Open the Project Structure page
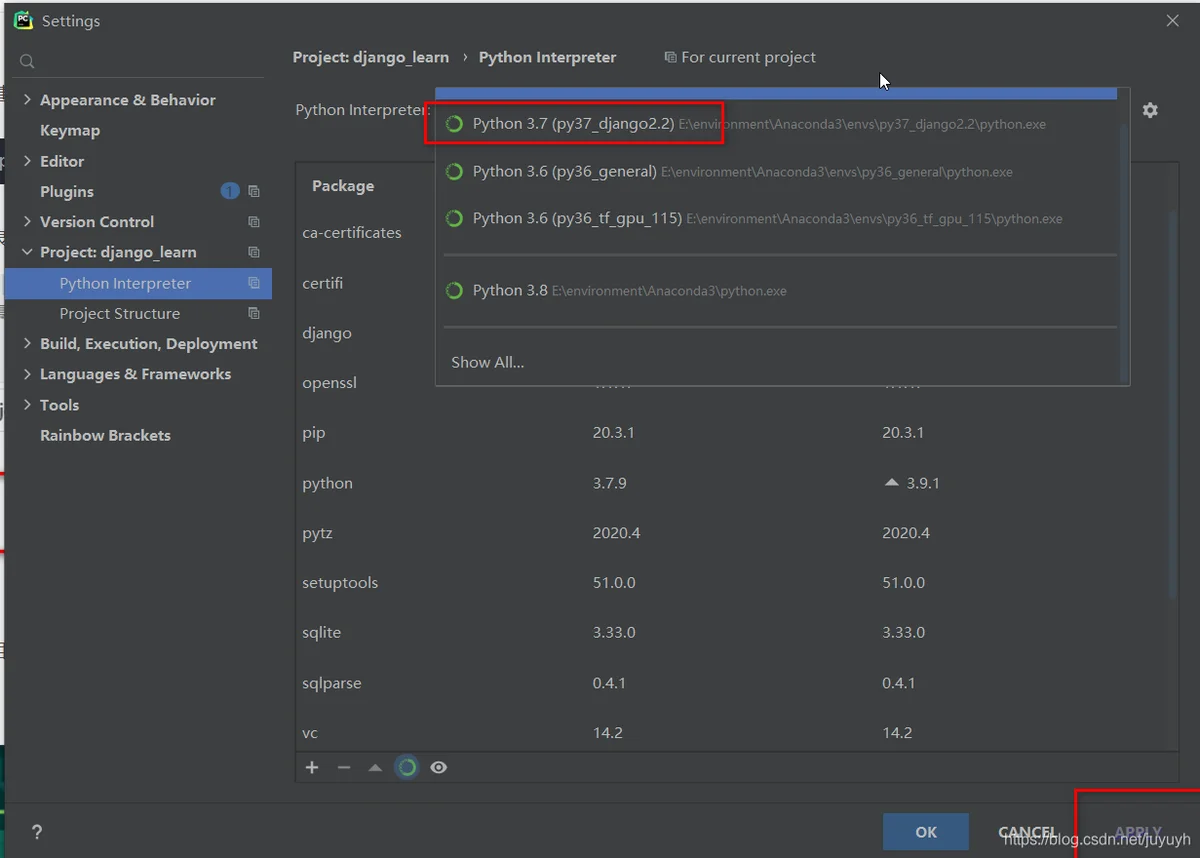The image size is (1200, 858). click(x=120, y=313)
